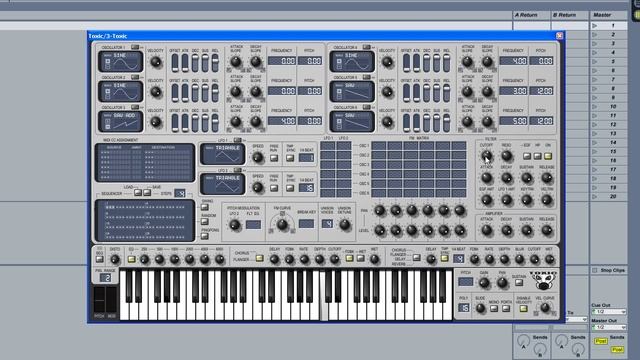The height and width of the screenshot is (360, 640).
Task: Open the Oscillator 1 small menu button
Action: coord(135,47)
